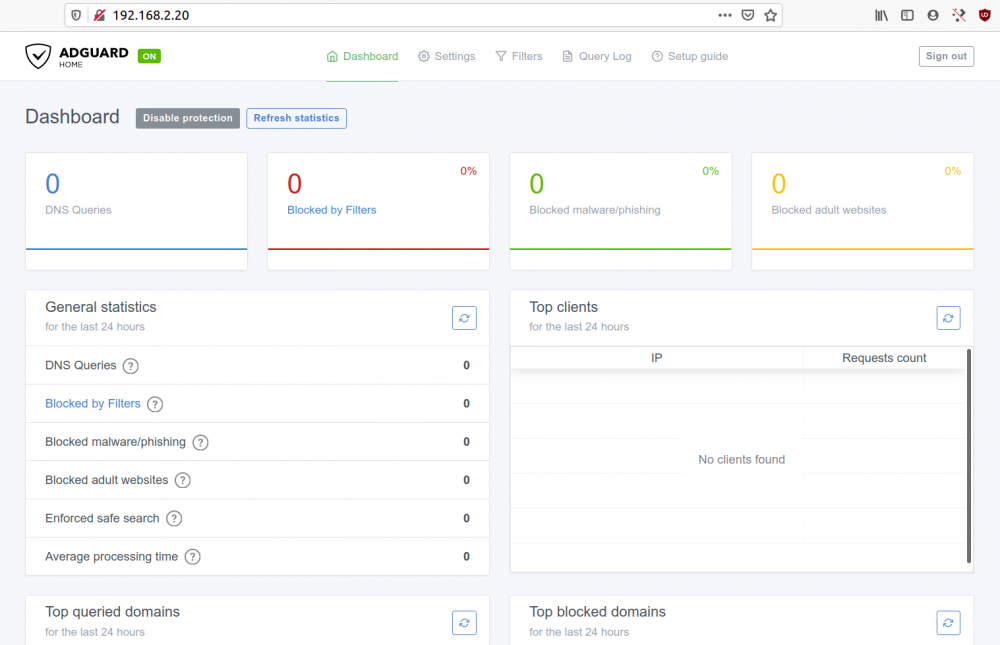1000x645 pixels.
Task: Click the Blocked adult websites card label
Action: 828,210
